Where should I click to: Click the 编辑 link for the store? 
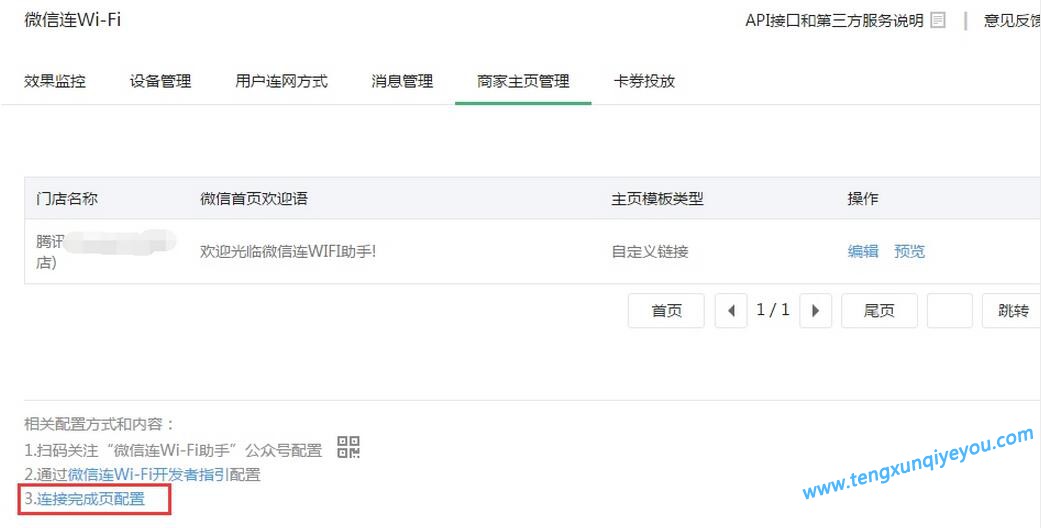coord(863,251)
